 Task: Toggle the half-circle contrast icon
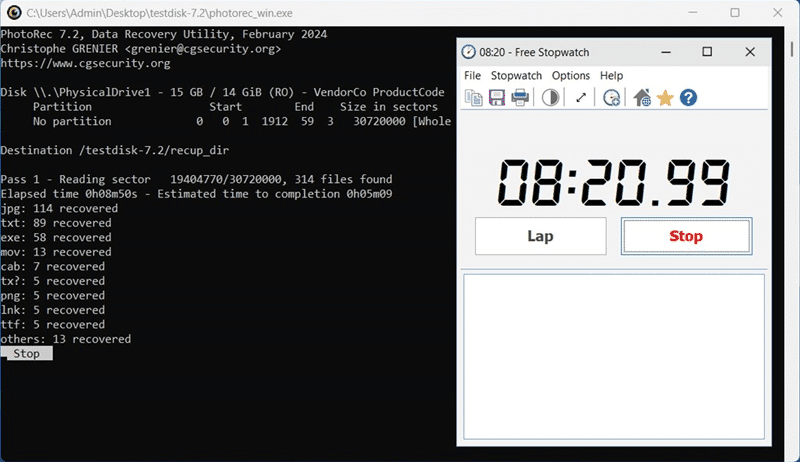pos(550,97)
